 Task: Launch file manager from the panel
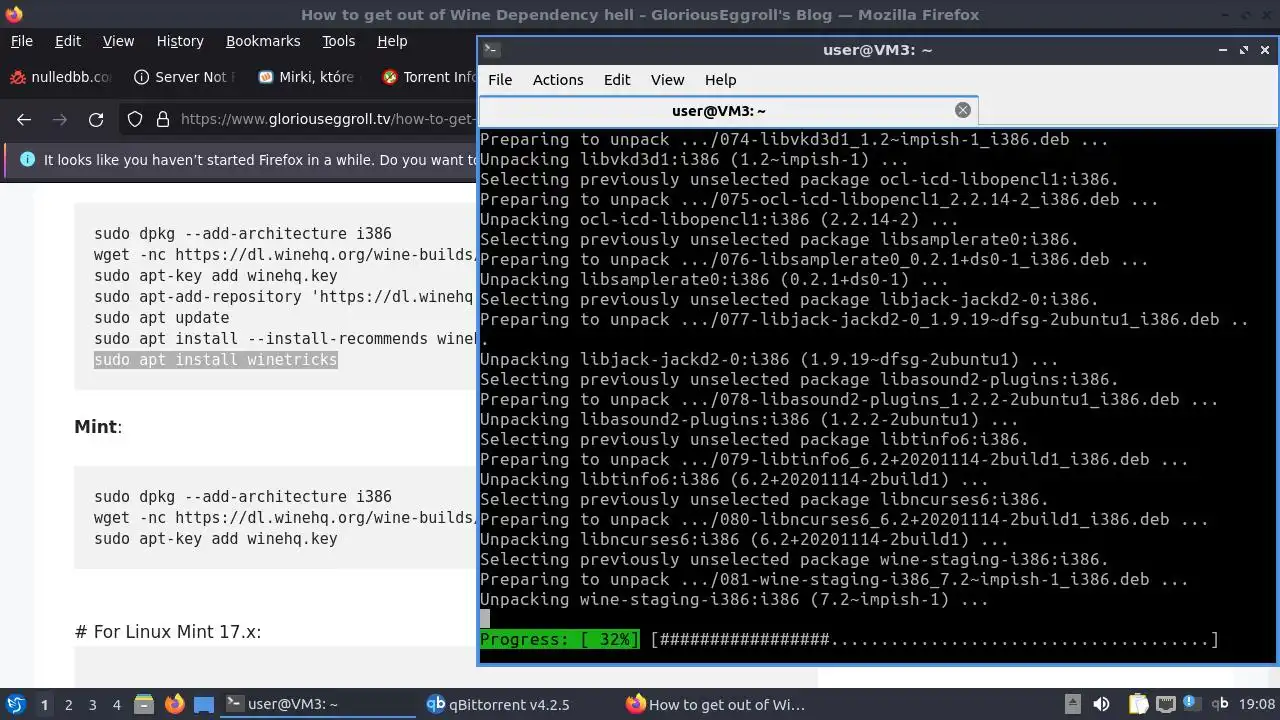tap(144, 705)
